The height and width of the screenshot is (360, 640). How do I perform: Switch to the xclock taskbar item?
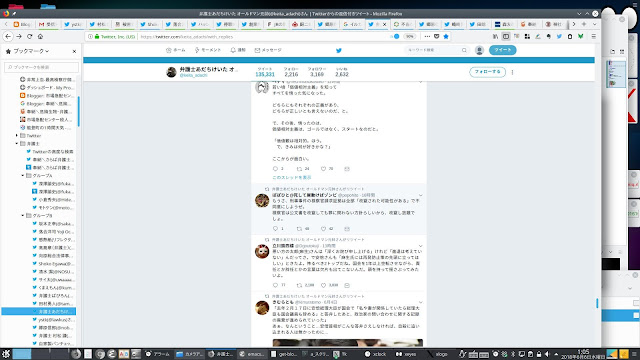point(376,354)
